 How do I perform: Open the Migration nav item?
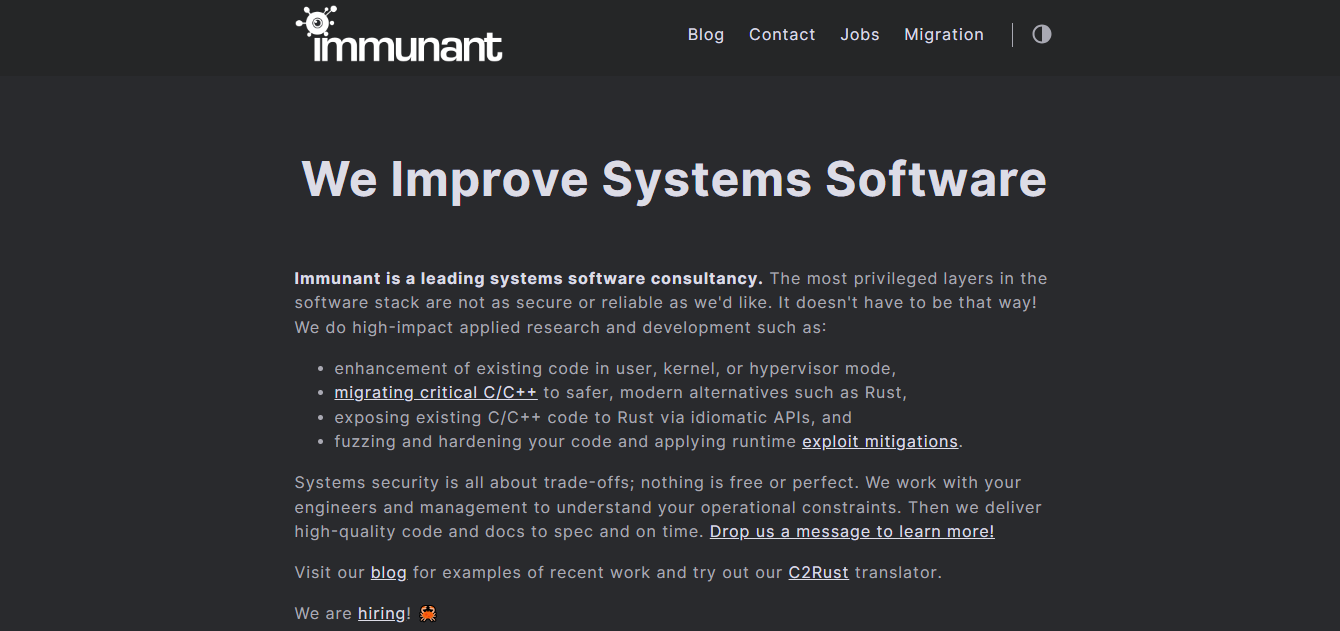tap(944, 34)
